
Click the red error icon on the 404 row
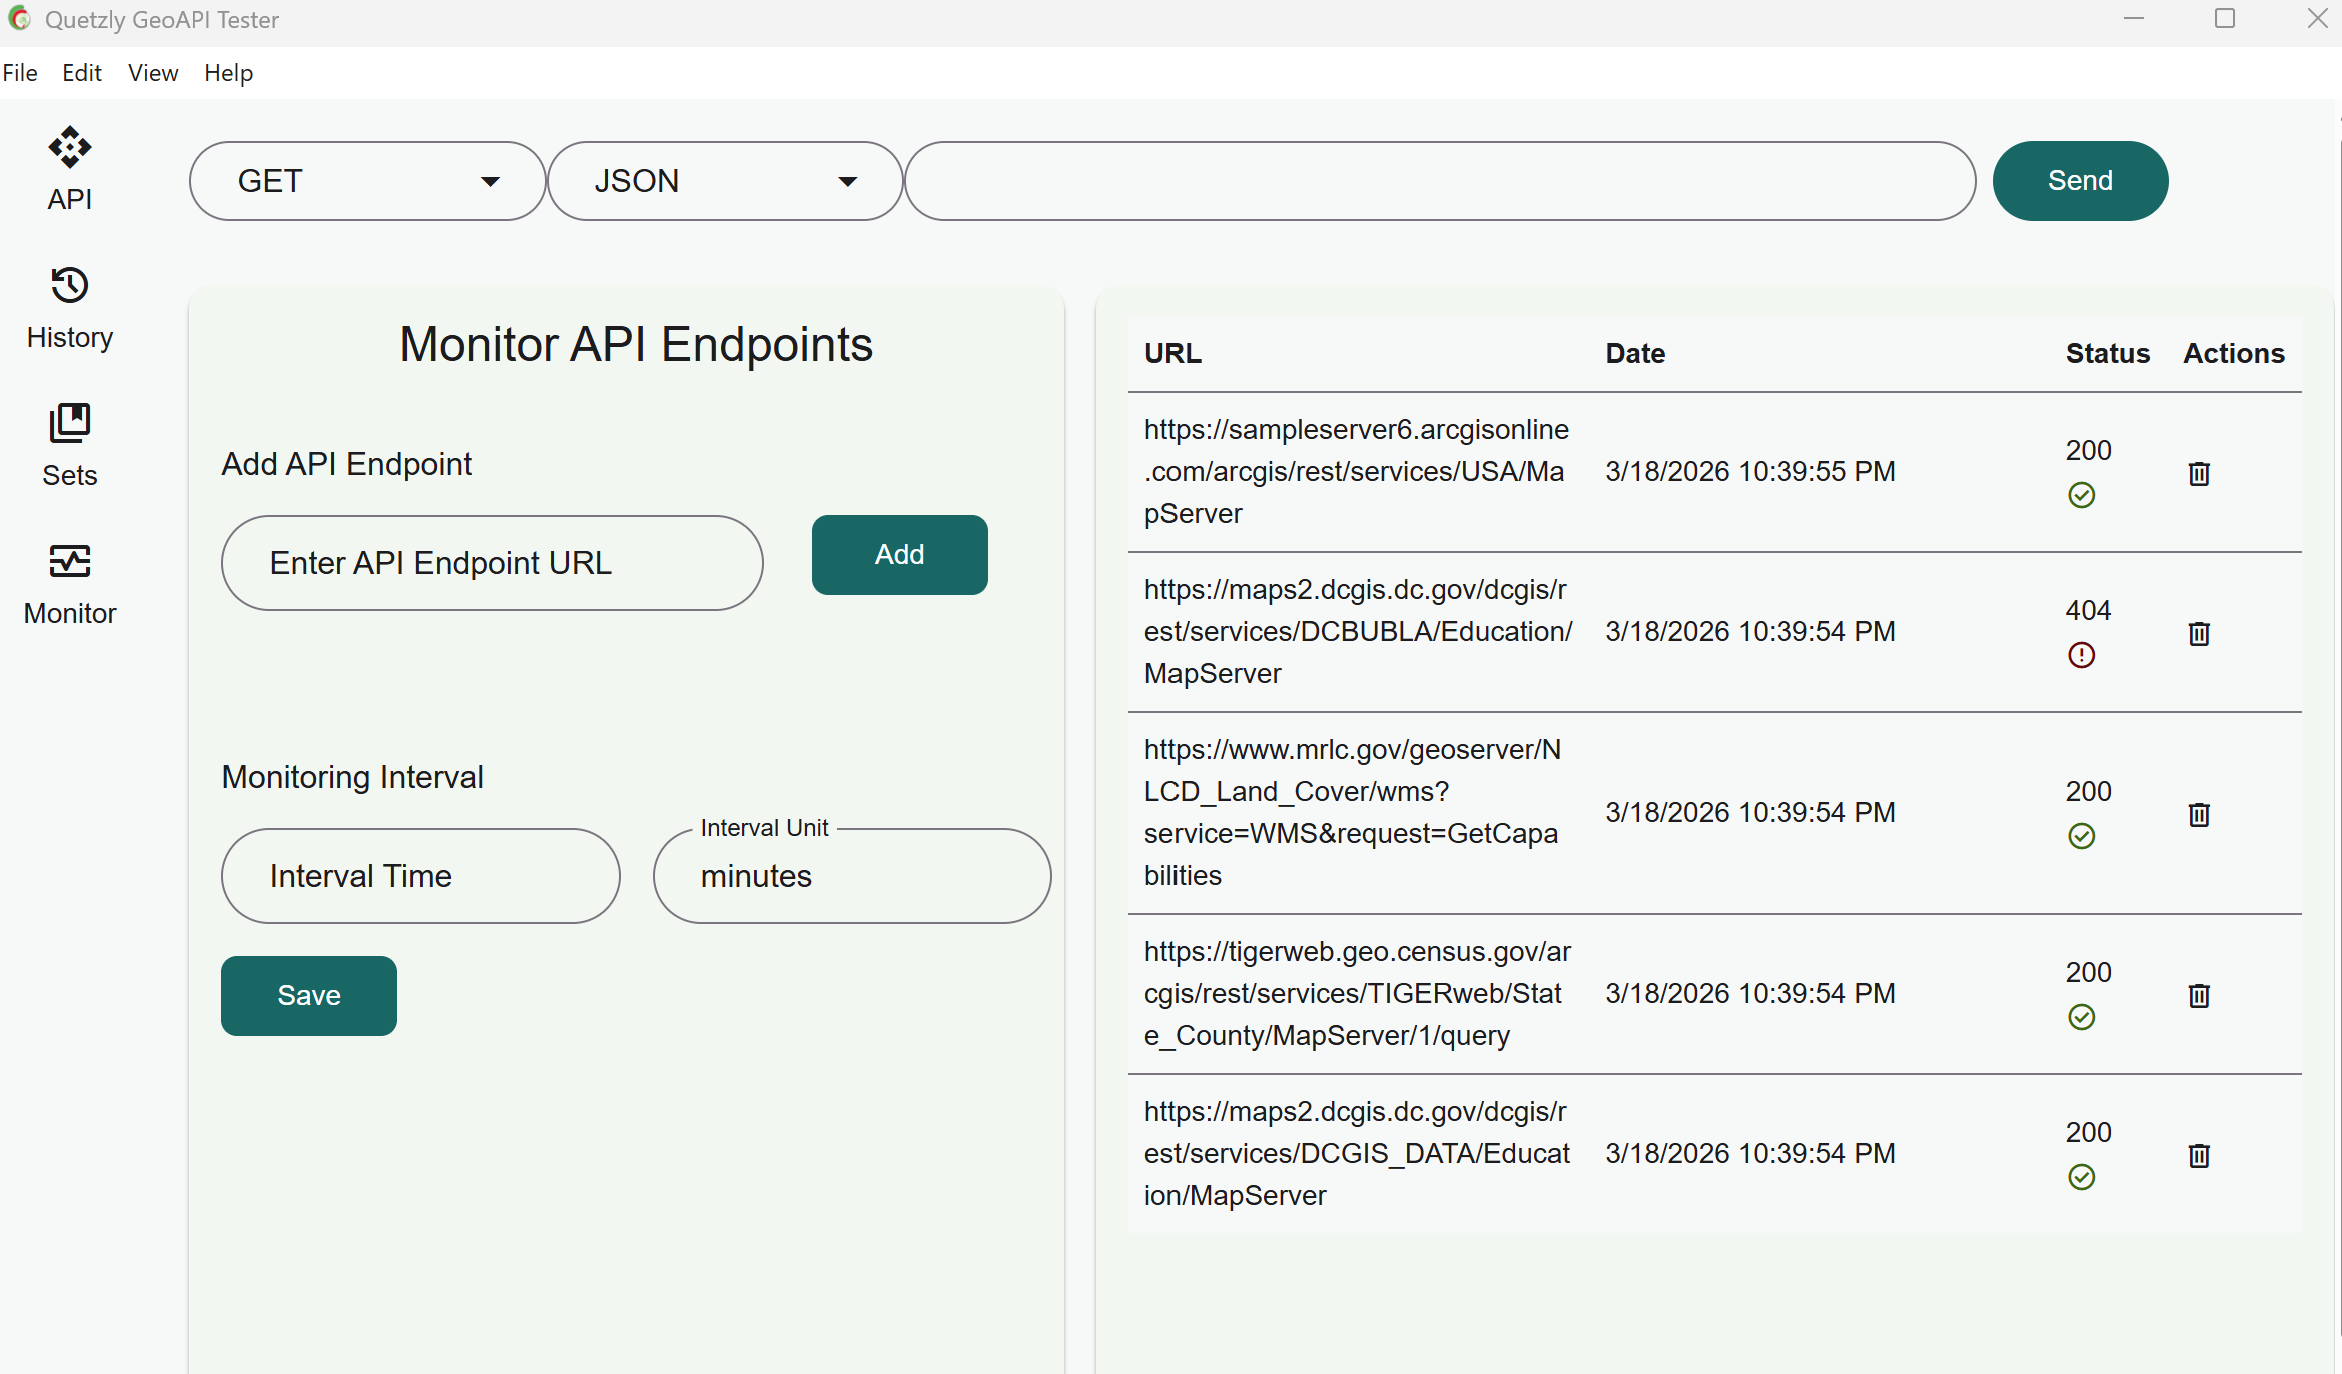pyautogui.click(x=2082, y=656)
